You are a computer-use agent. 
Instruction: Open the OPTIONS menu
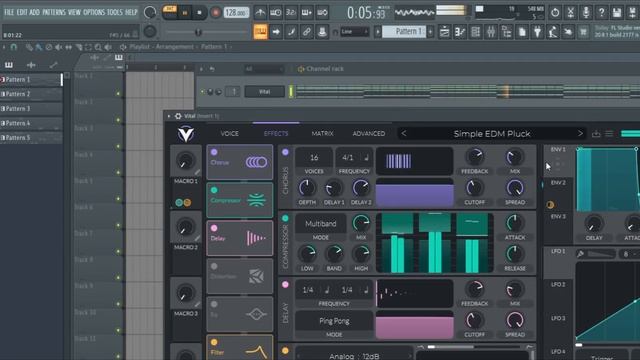[94, 12]
